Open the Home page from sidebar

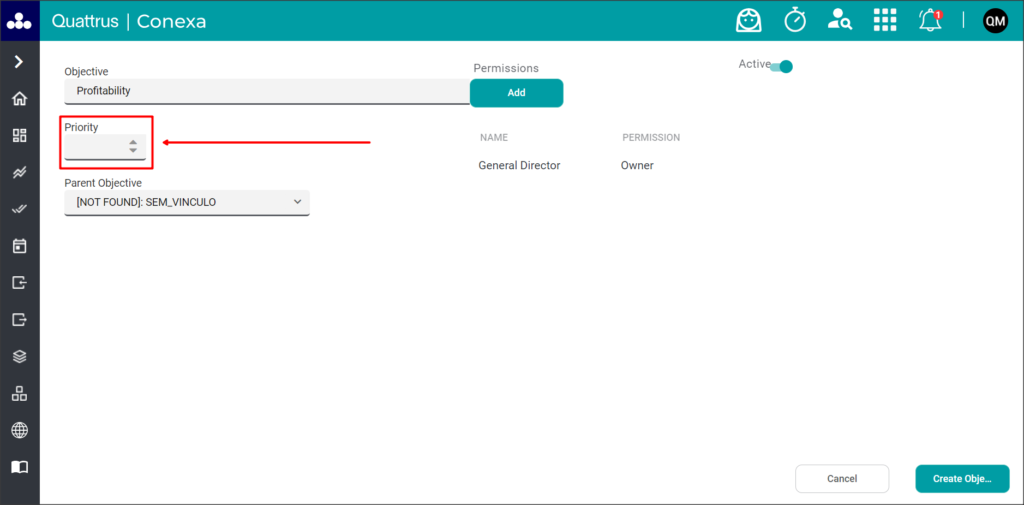(x=20, y=99)
